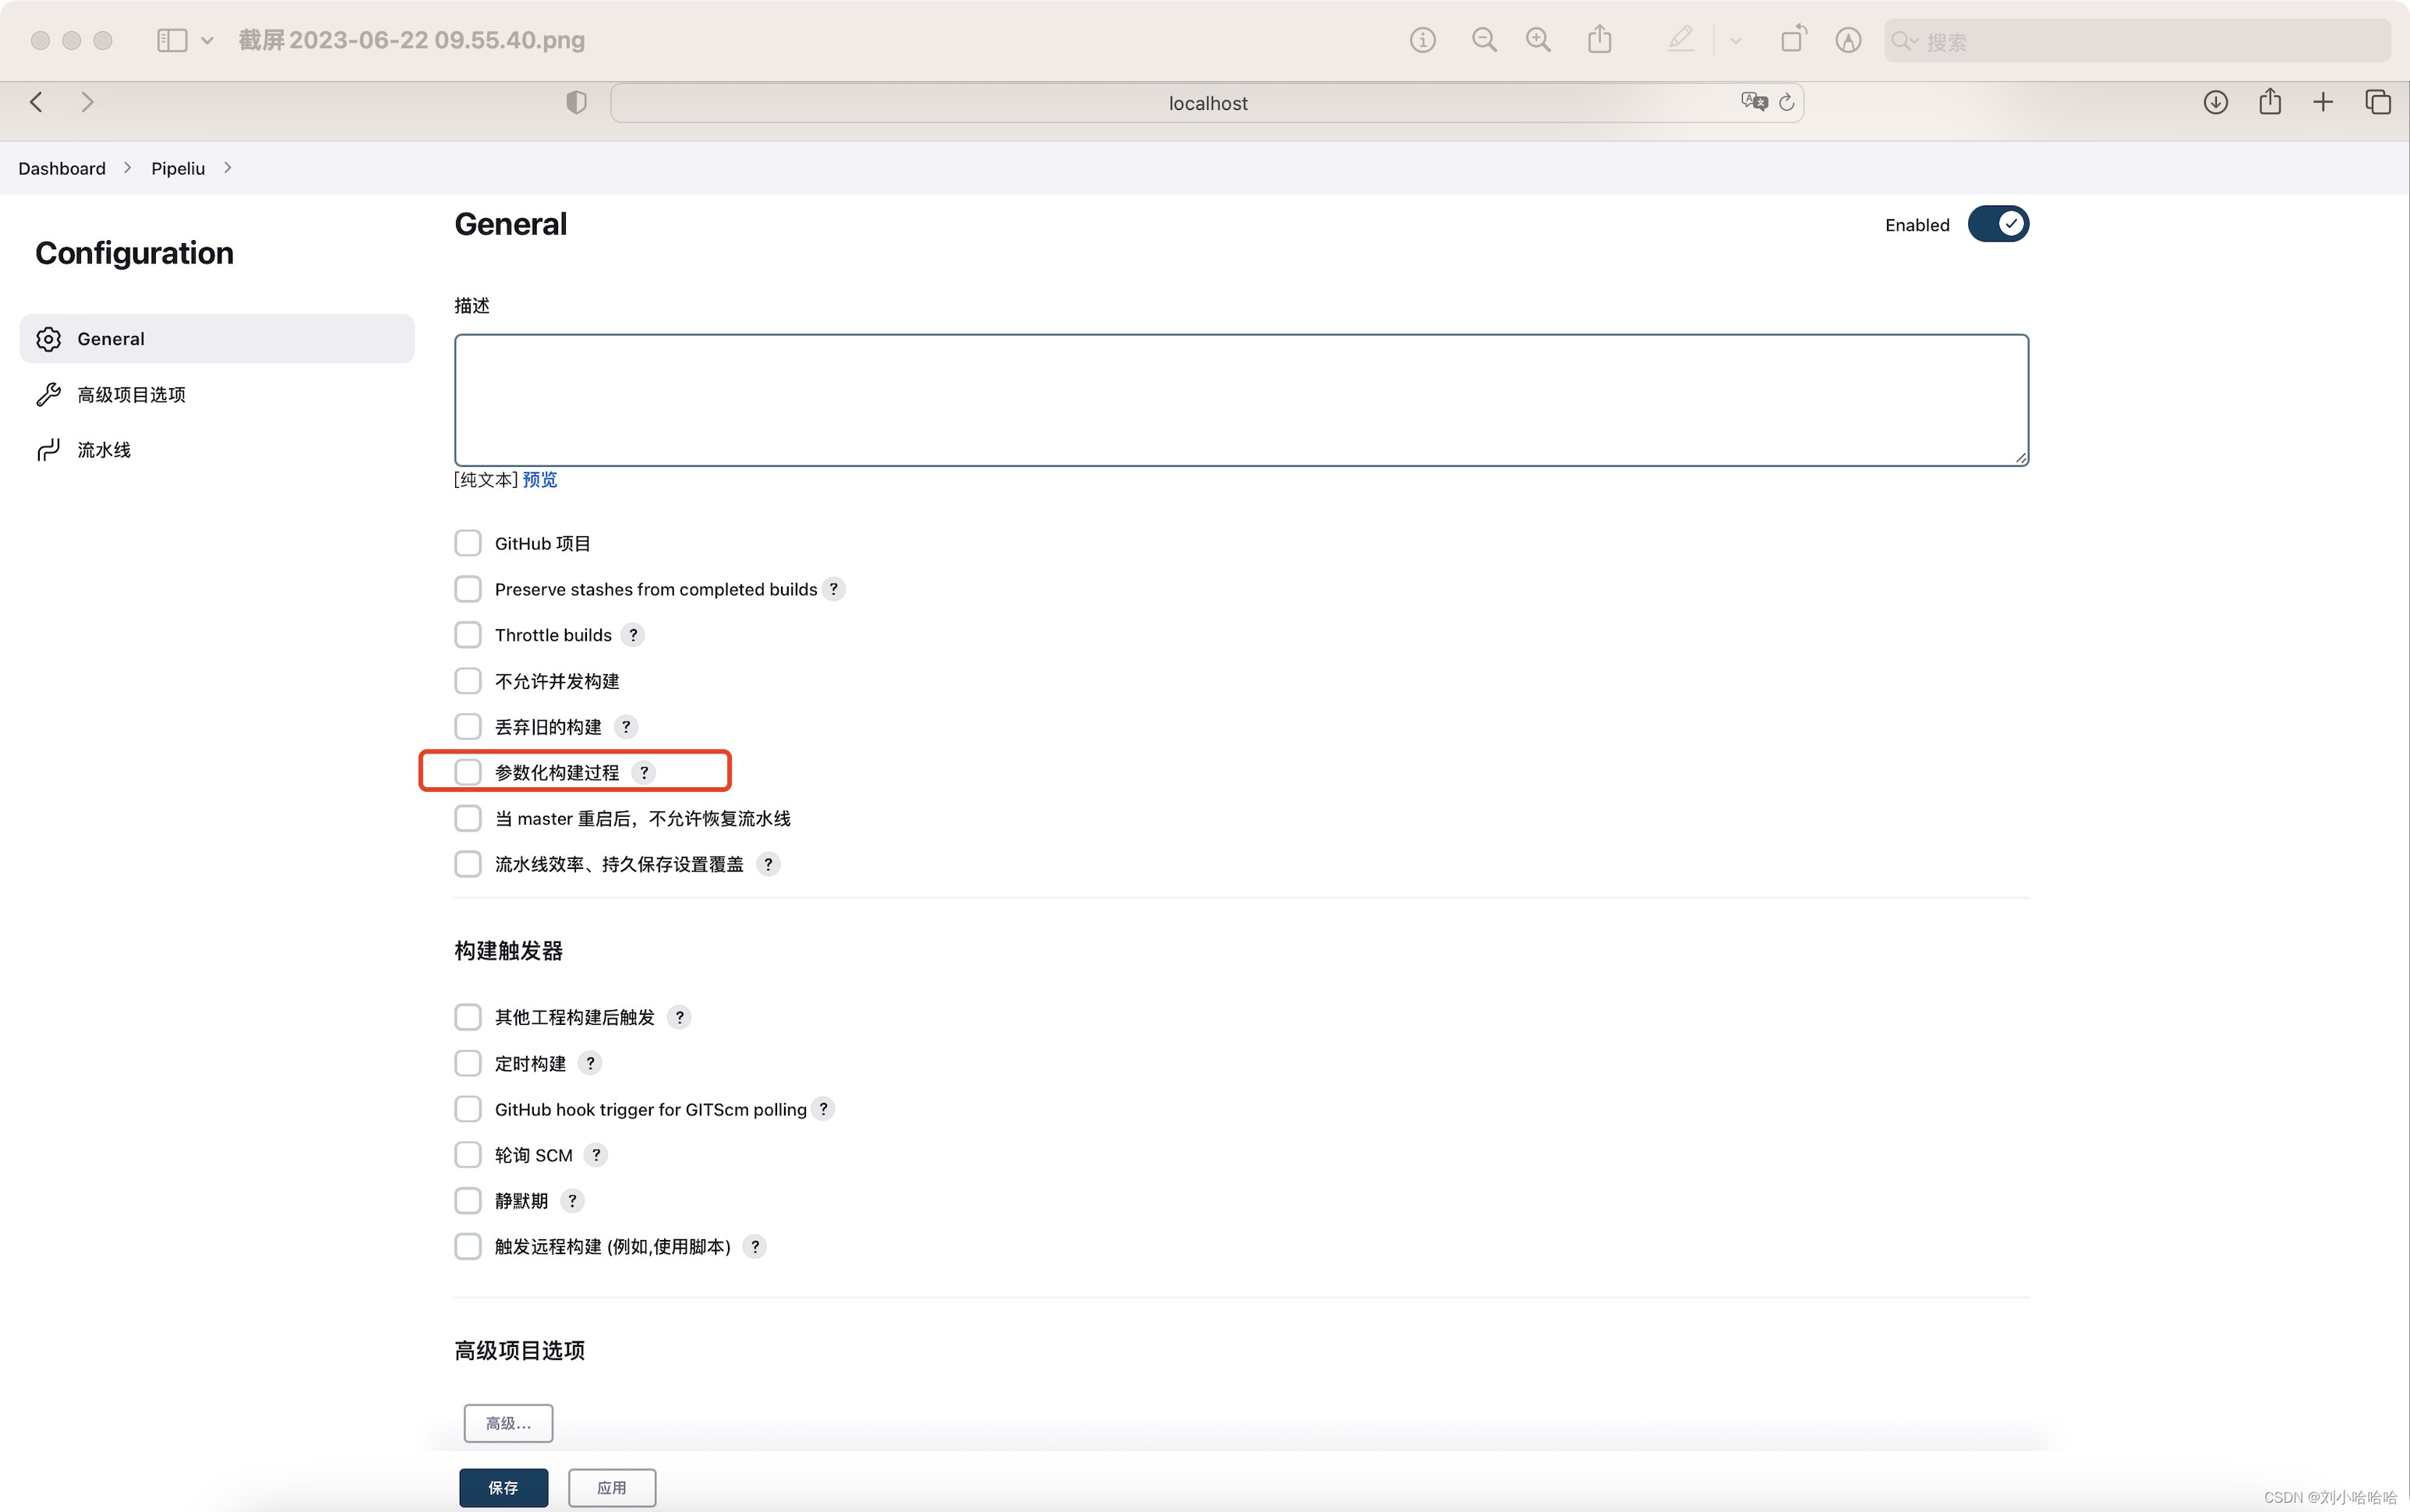This screenshot has height=1512, width=2410.
Task: Go forward with the browser forward arrow
Action: (87, 102)
